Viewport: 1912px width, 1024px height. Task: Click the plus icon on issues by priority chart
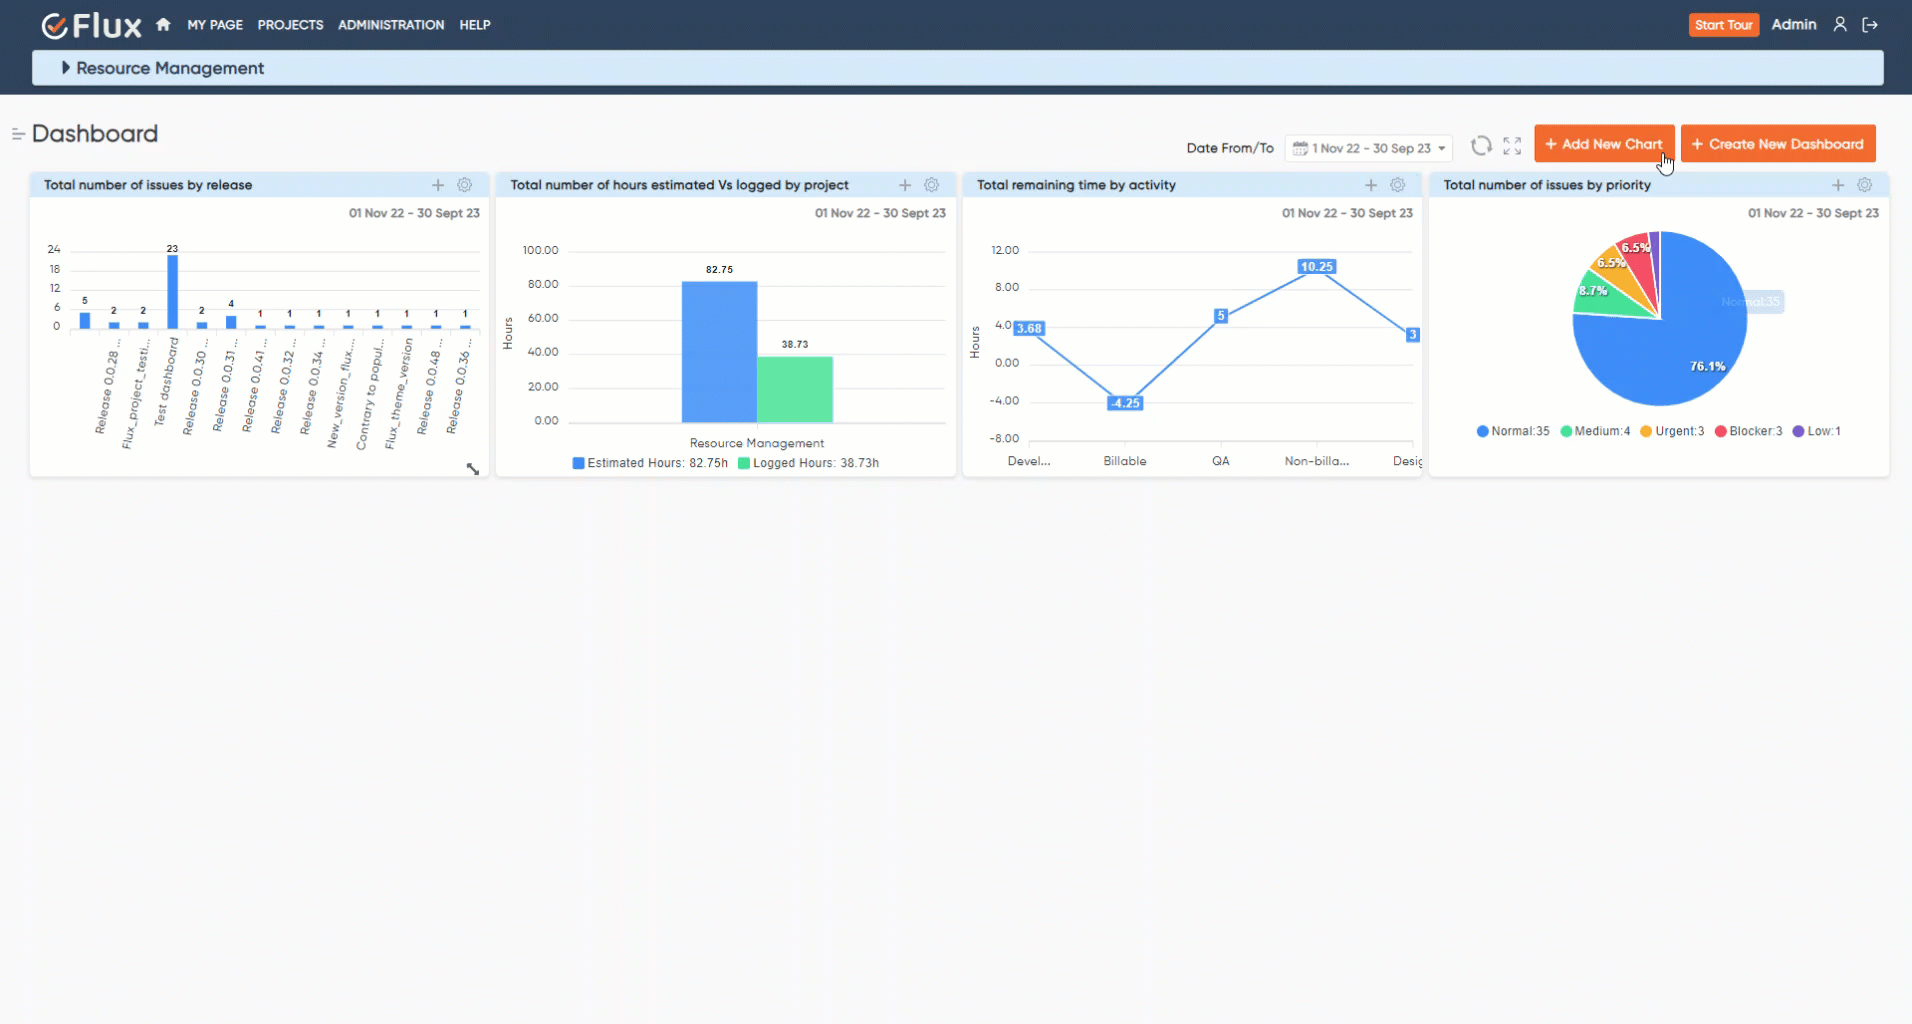[1837, 185]
